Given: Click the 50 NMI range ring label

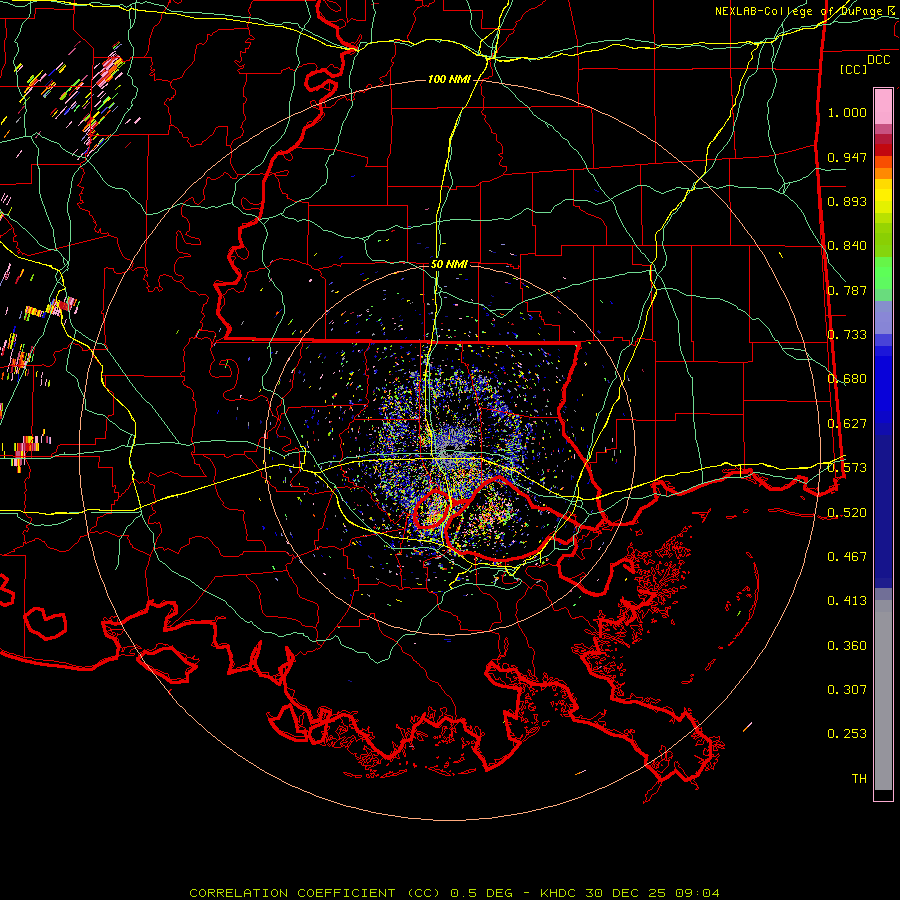Looking at the screenshot, I should pyautogui.click(x=449, y=264).
